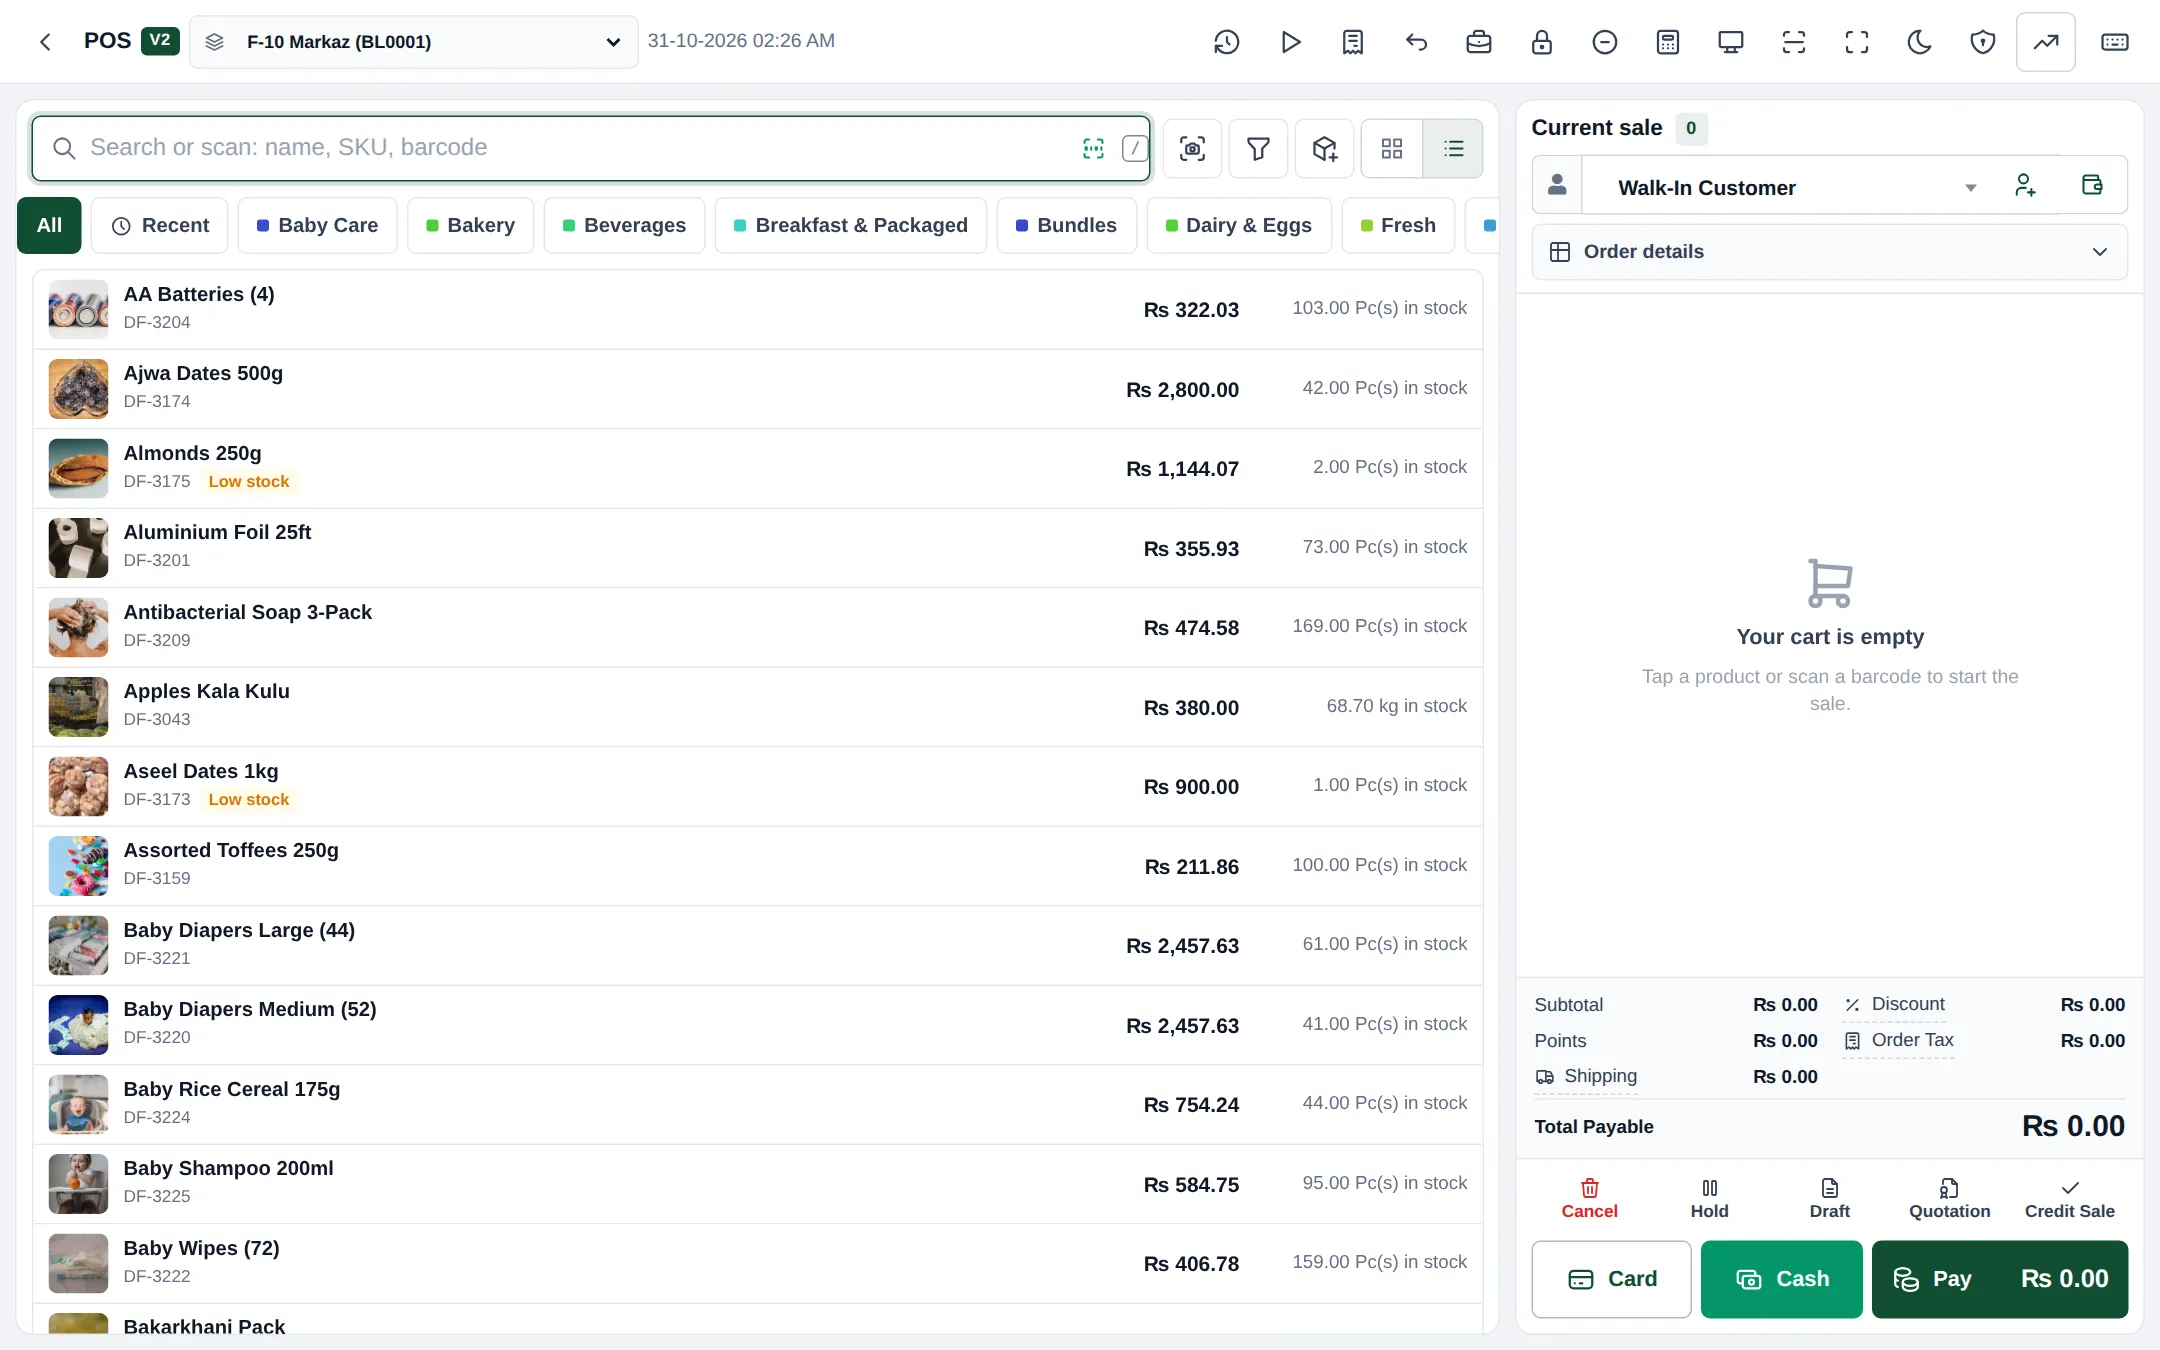
Task: Click Order Tax in the totals area
Action: tap(1899, 1040)
